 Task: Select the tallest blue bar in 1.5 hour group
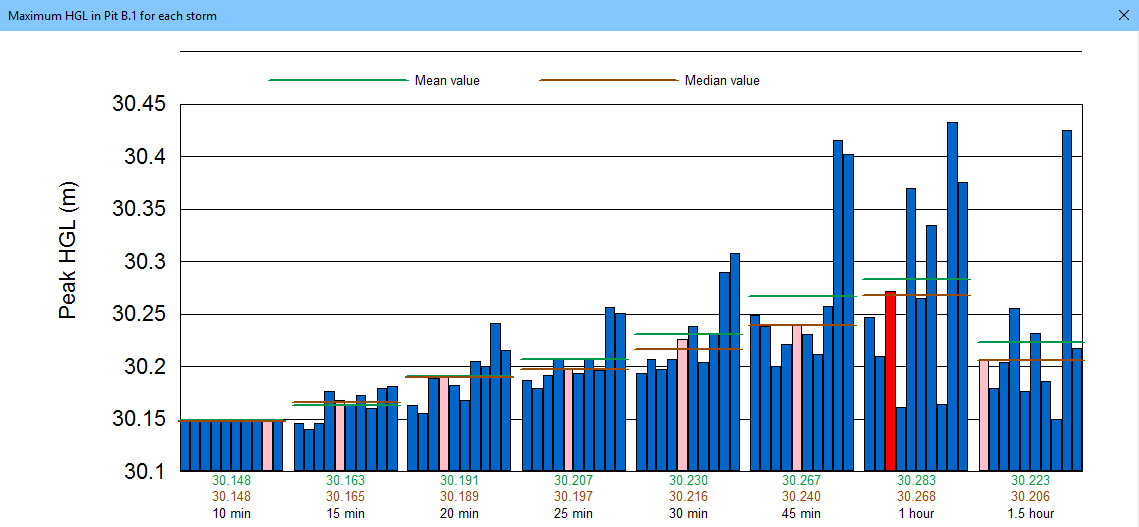tap(1067, 300)
